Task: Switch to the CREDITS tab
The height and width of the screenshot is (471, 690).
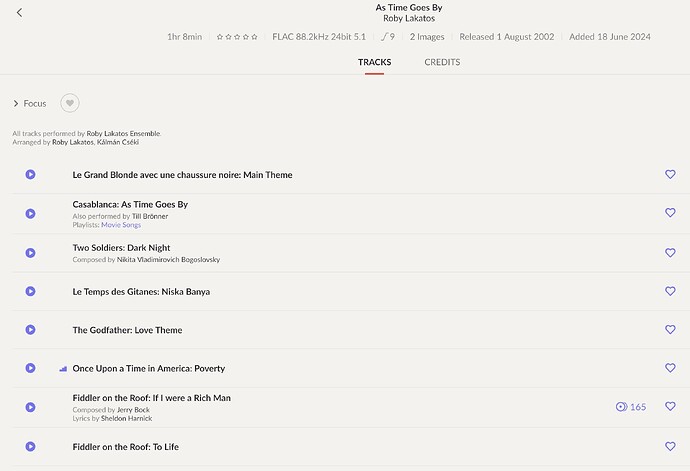Action: (x=442, y=62)
